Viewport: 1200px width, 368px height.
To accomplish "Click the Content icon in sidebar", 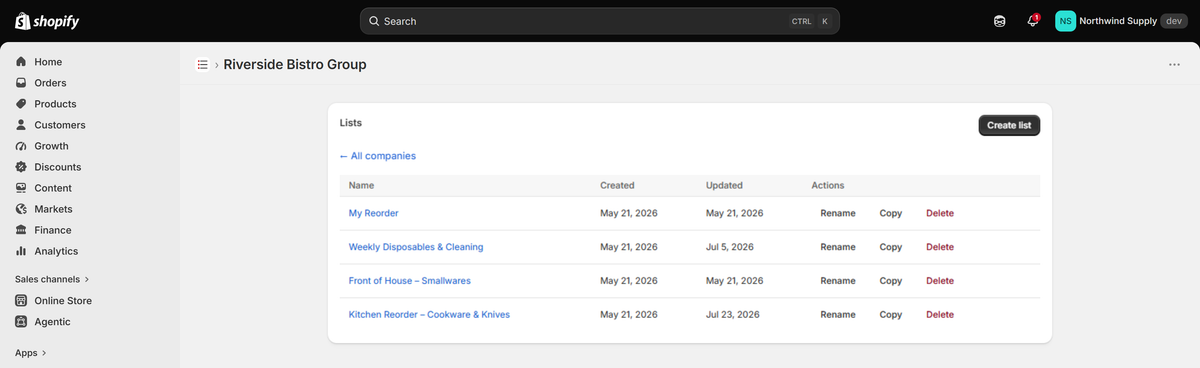I will click(21, 188).
